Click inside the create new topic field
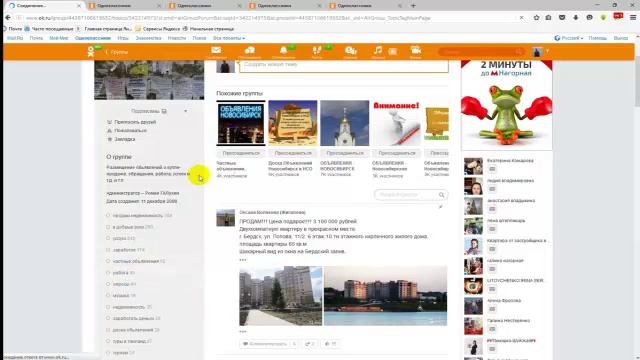 coord(344,66)
